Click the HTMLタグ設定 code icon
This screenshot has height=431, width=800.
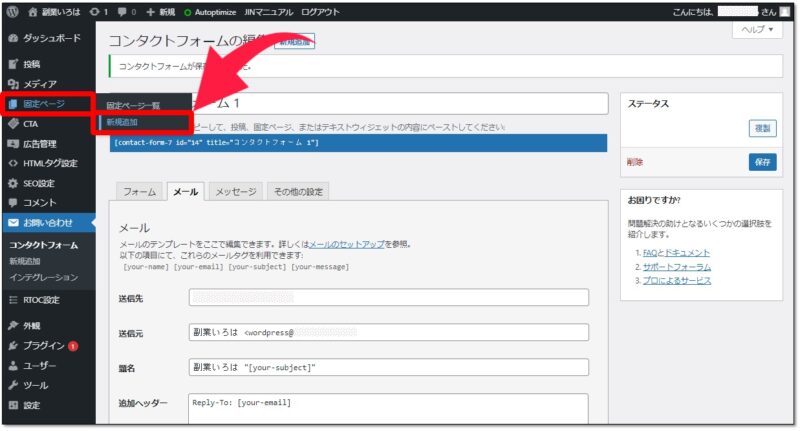[x=13, y=163]
